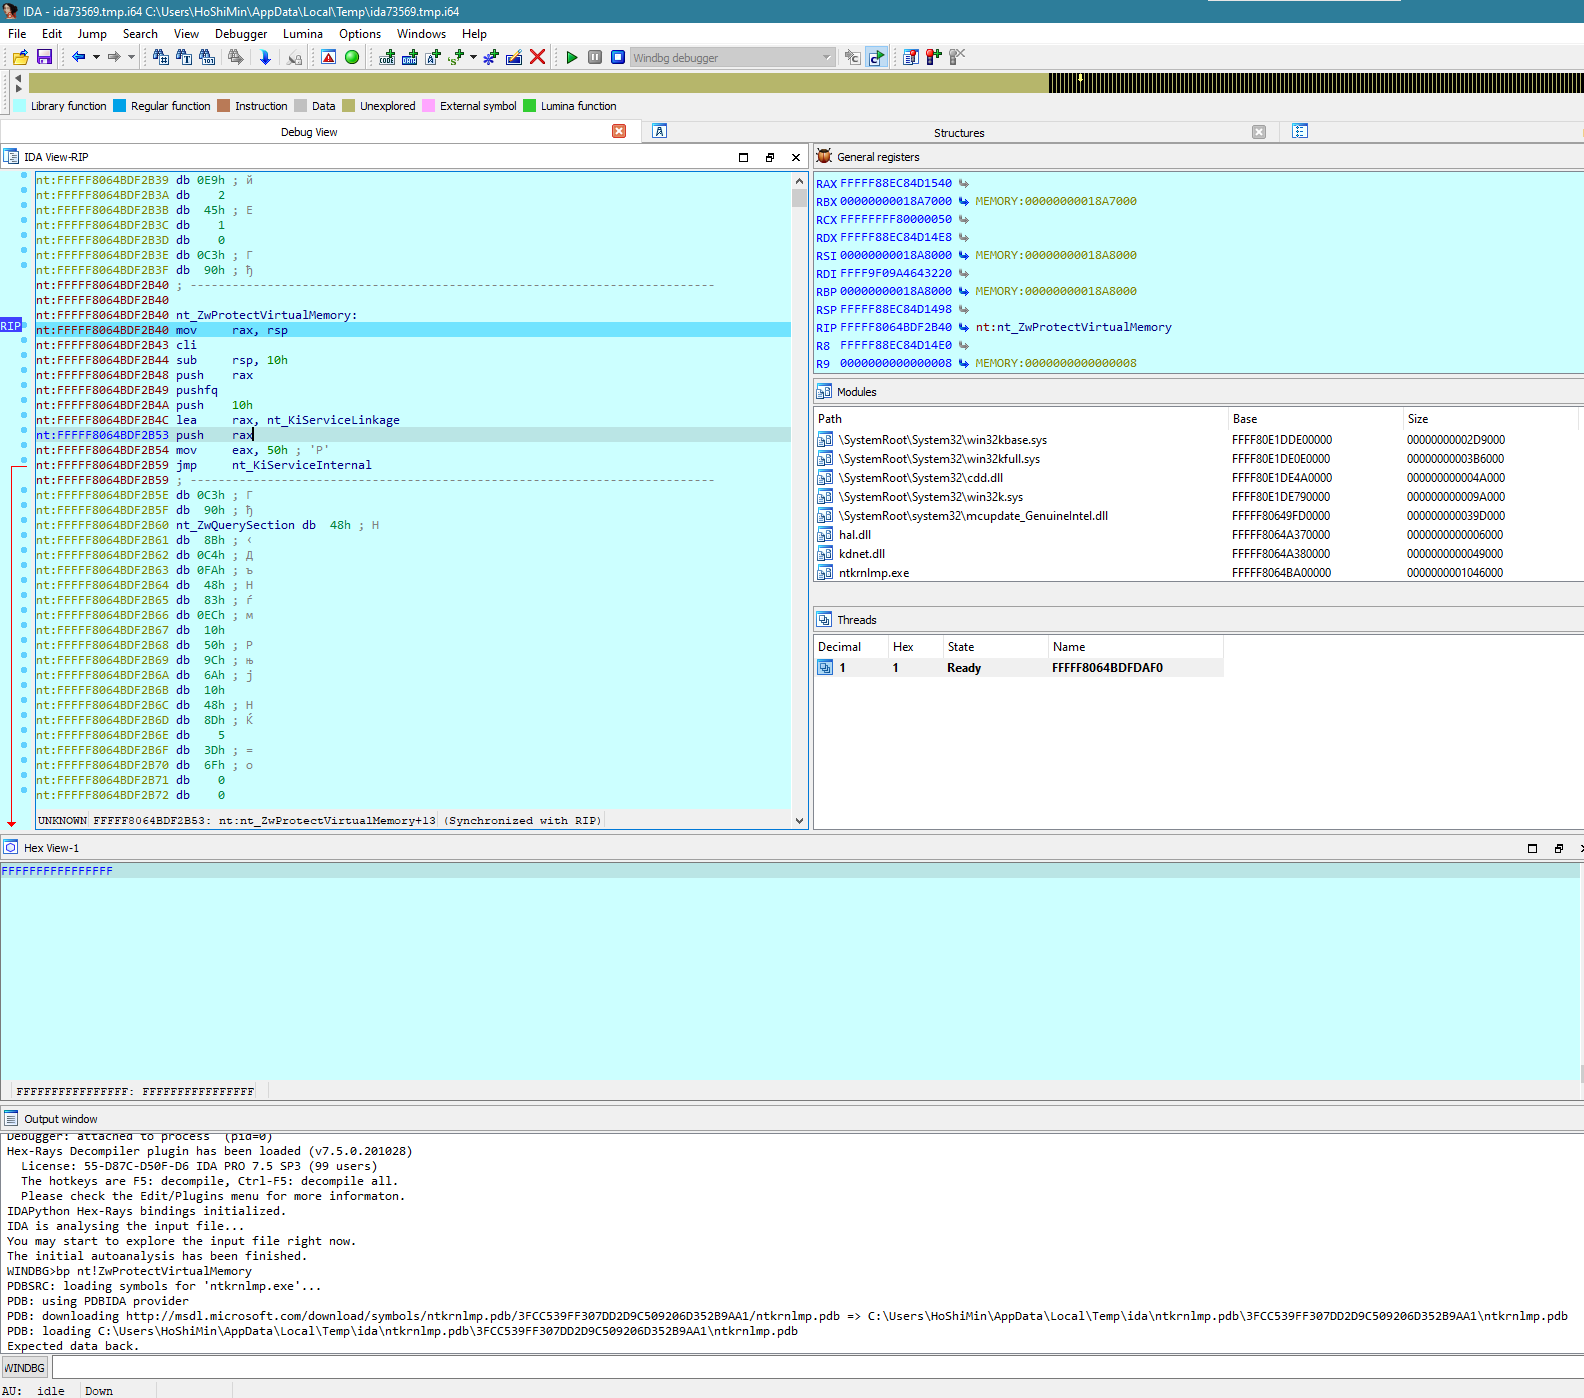The height and width of the screenshot is (1398, 1584).
Task: Start the process with the green play button
Action: coord(571,58)
